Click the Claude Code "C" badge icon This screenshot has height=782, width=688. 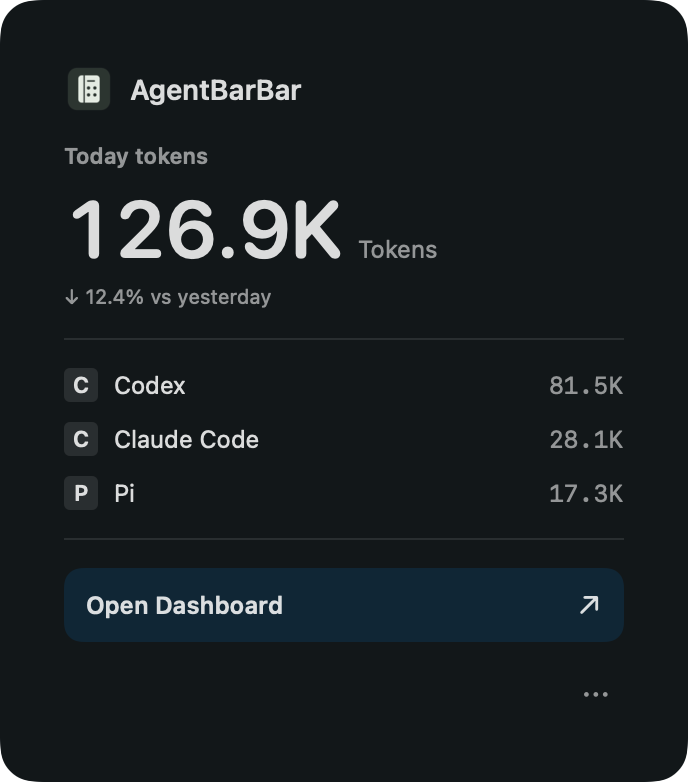tap(81, 439)
